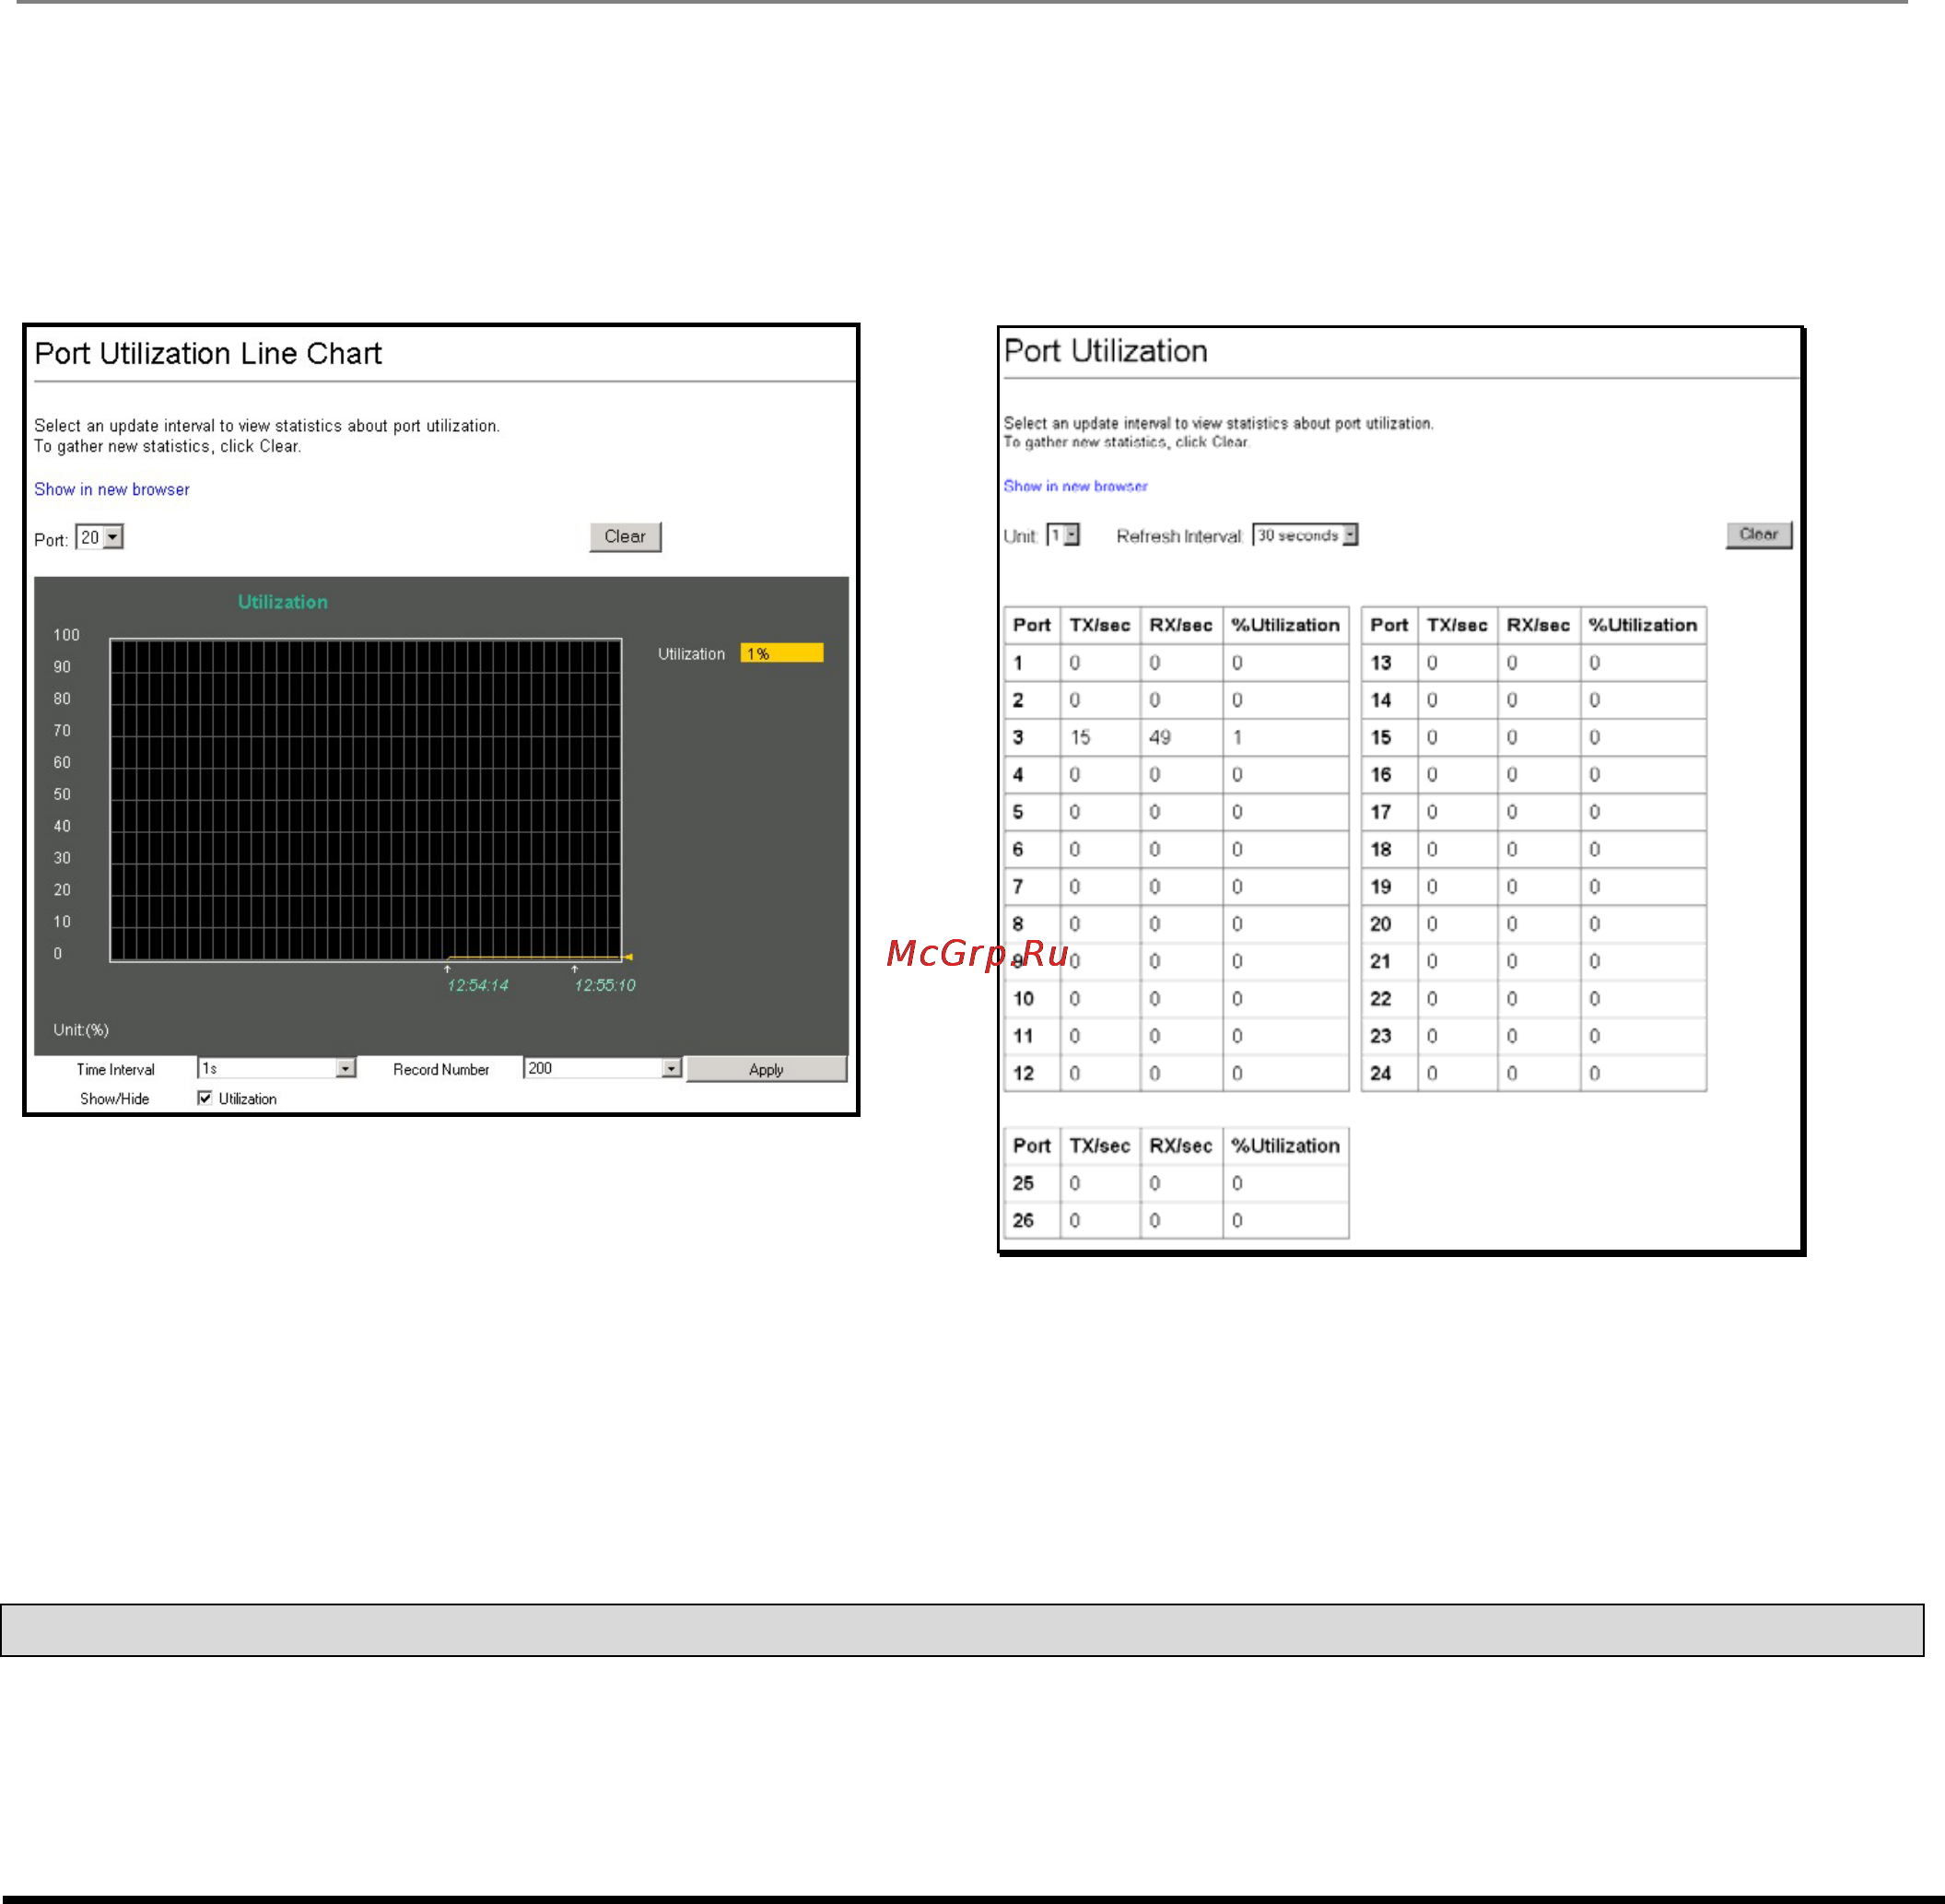Open the Refresh Interval dropdown

(x=1305, y=535)
